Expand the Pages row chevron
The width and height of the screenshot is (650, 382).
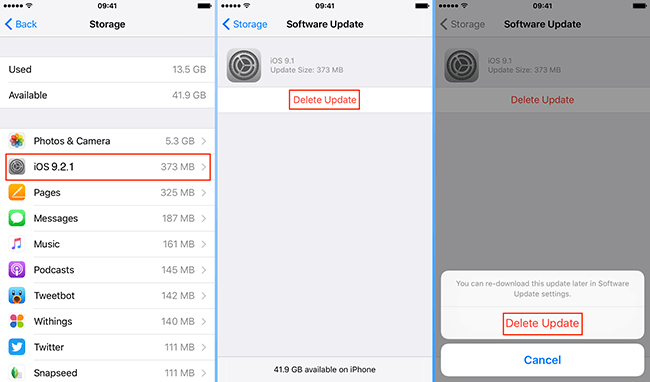tap(204, 193)
